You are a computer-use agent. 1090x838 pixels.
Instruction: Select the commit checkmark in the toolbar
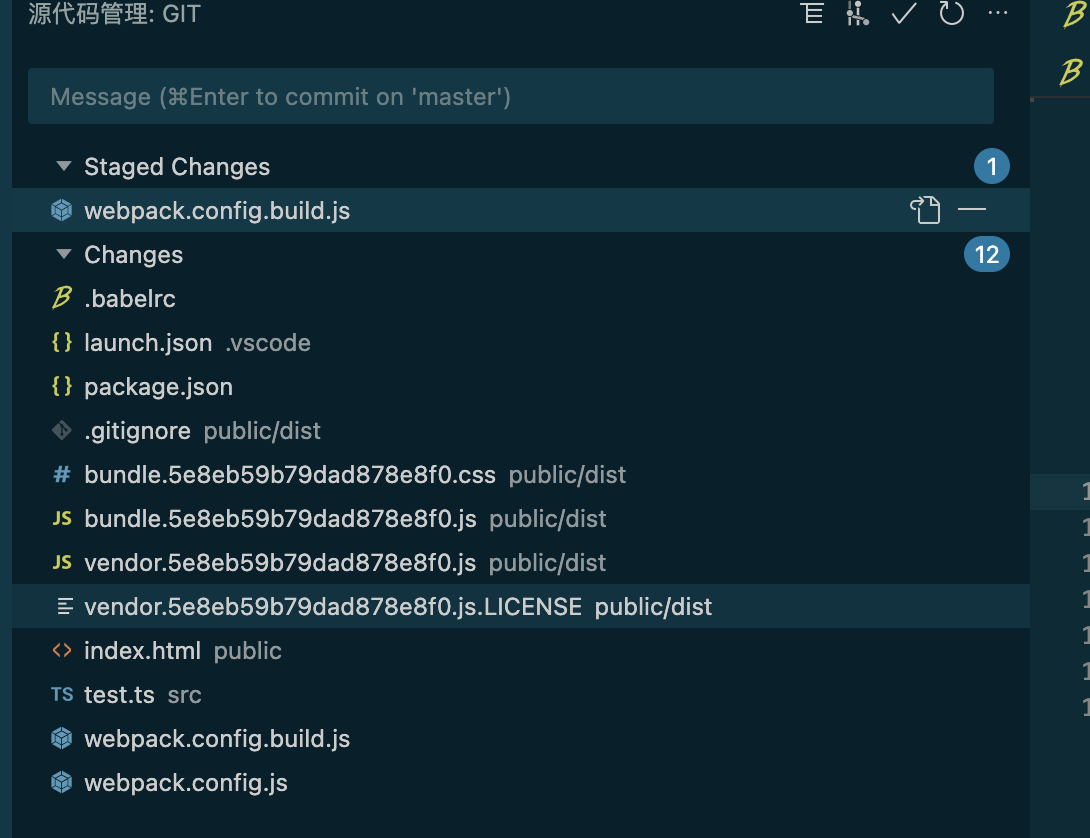click(x=903, y=14)
